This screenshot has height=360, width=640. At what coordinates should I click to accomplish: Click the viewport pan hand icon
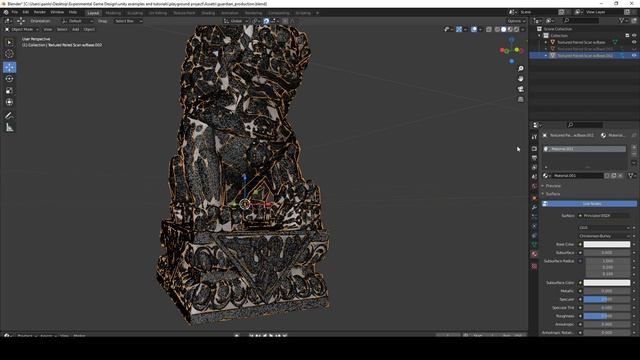click(x=520, y=78)
